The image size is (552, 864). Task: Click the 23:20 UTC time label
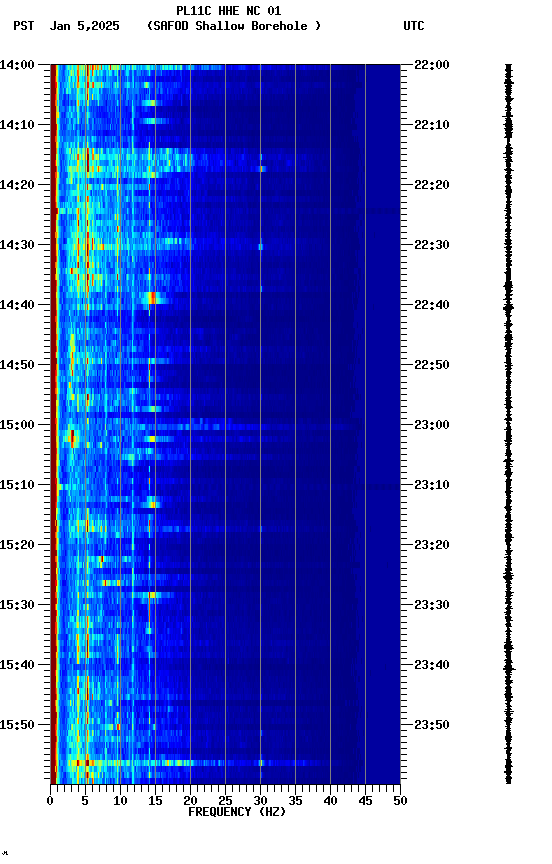pos(432,545)
